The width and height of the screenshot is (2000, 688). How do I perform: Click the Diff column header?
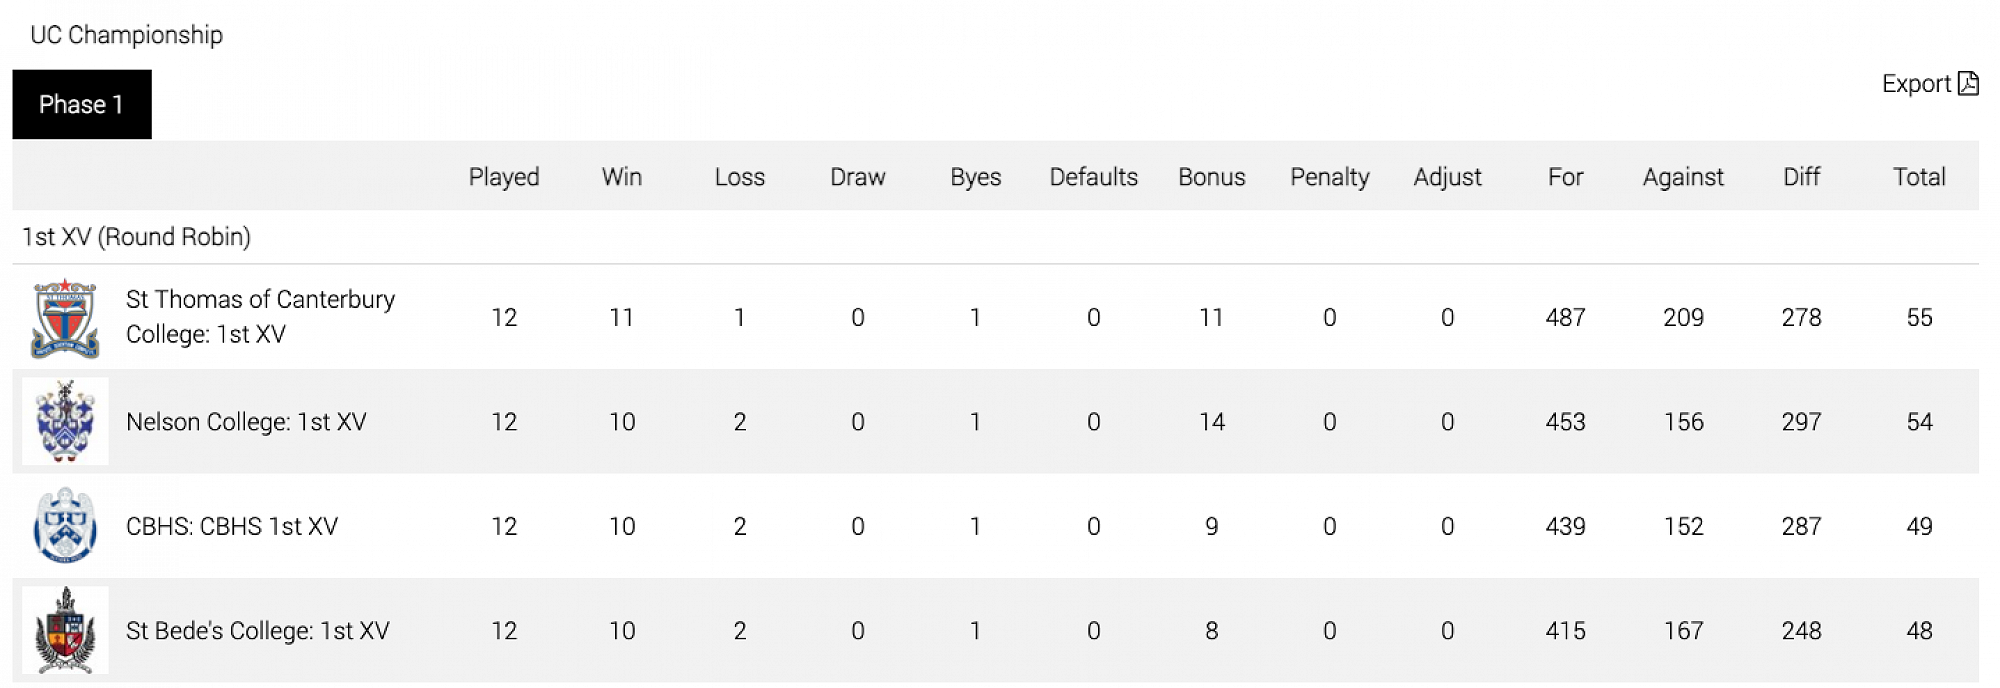(x=1801, y=177)
